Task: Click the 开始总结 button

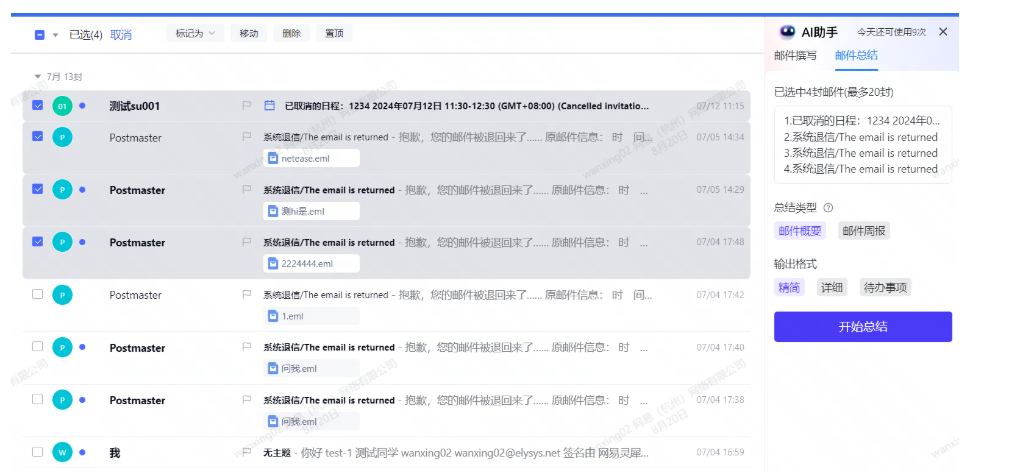Action: coord(862,327)
